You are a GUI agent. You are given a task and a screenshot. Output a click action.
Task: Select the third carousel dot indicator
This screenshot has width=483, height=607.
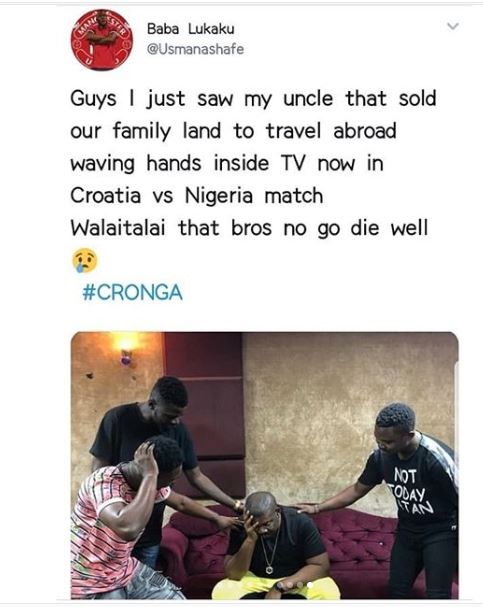[x=300, y=585]
